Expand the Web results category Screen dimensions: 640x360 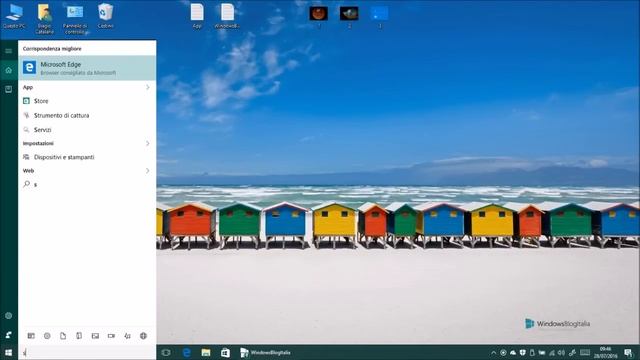pyautogui.click(x=147, y=171)
